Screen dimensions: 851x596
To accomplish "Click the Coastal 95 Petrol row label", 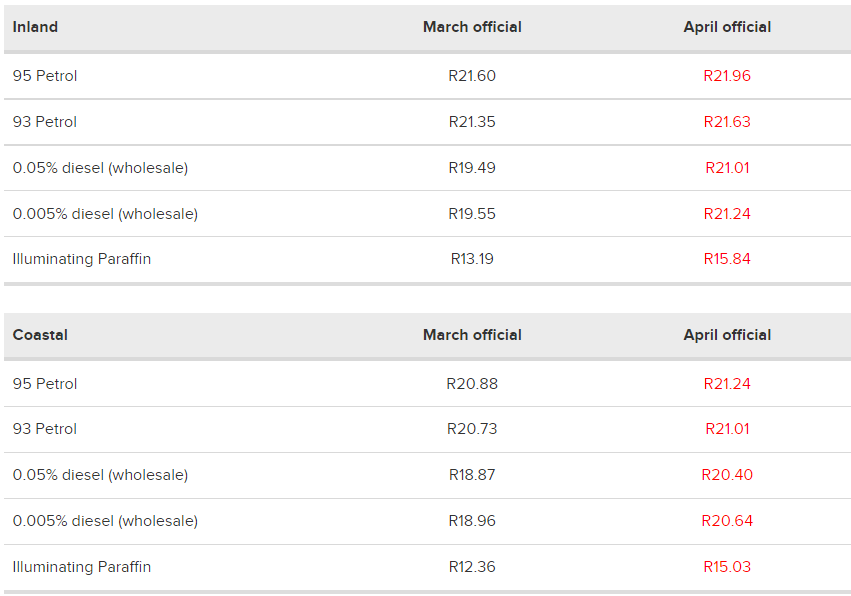I will click(45, 384).
